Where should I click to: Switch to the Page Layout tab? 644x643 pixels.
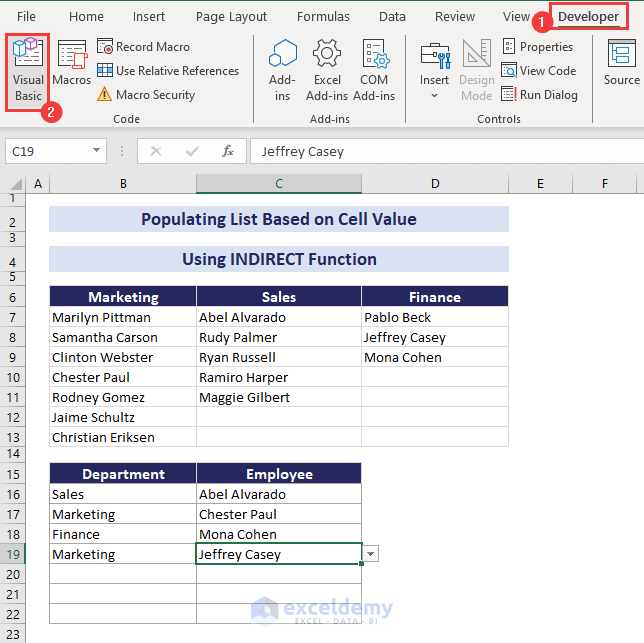click(231, 16)
